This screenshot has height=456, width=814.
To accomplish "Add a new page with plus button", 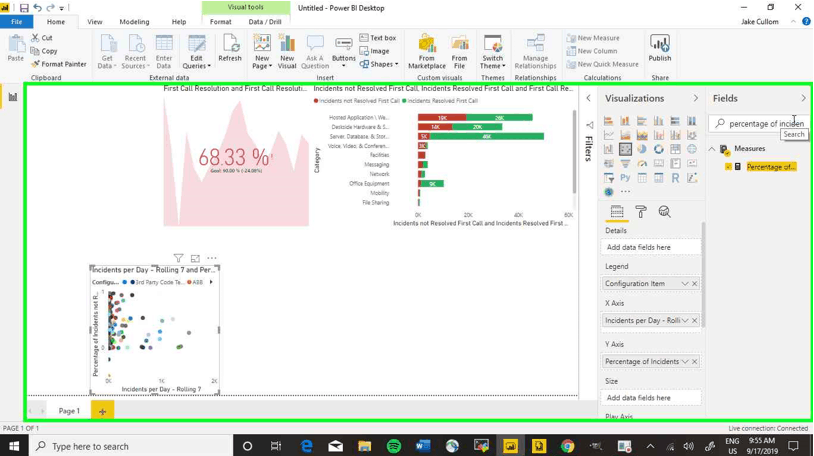I will [x=102, y=411].
